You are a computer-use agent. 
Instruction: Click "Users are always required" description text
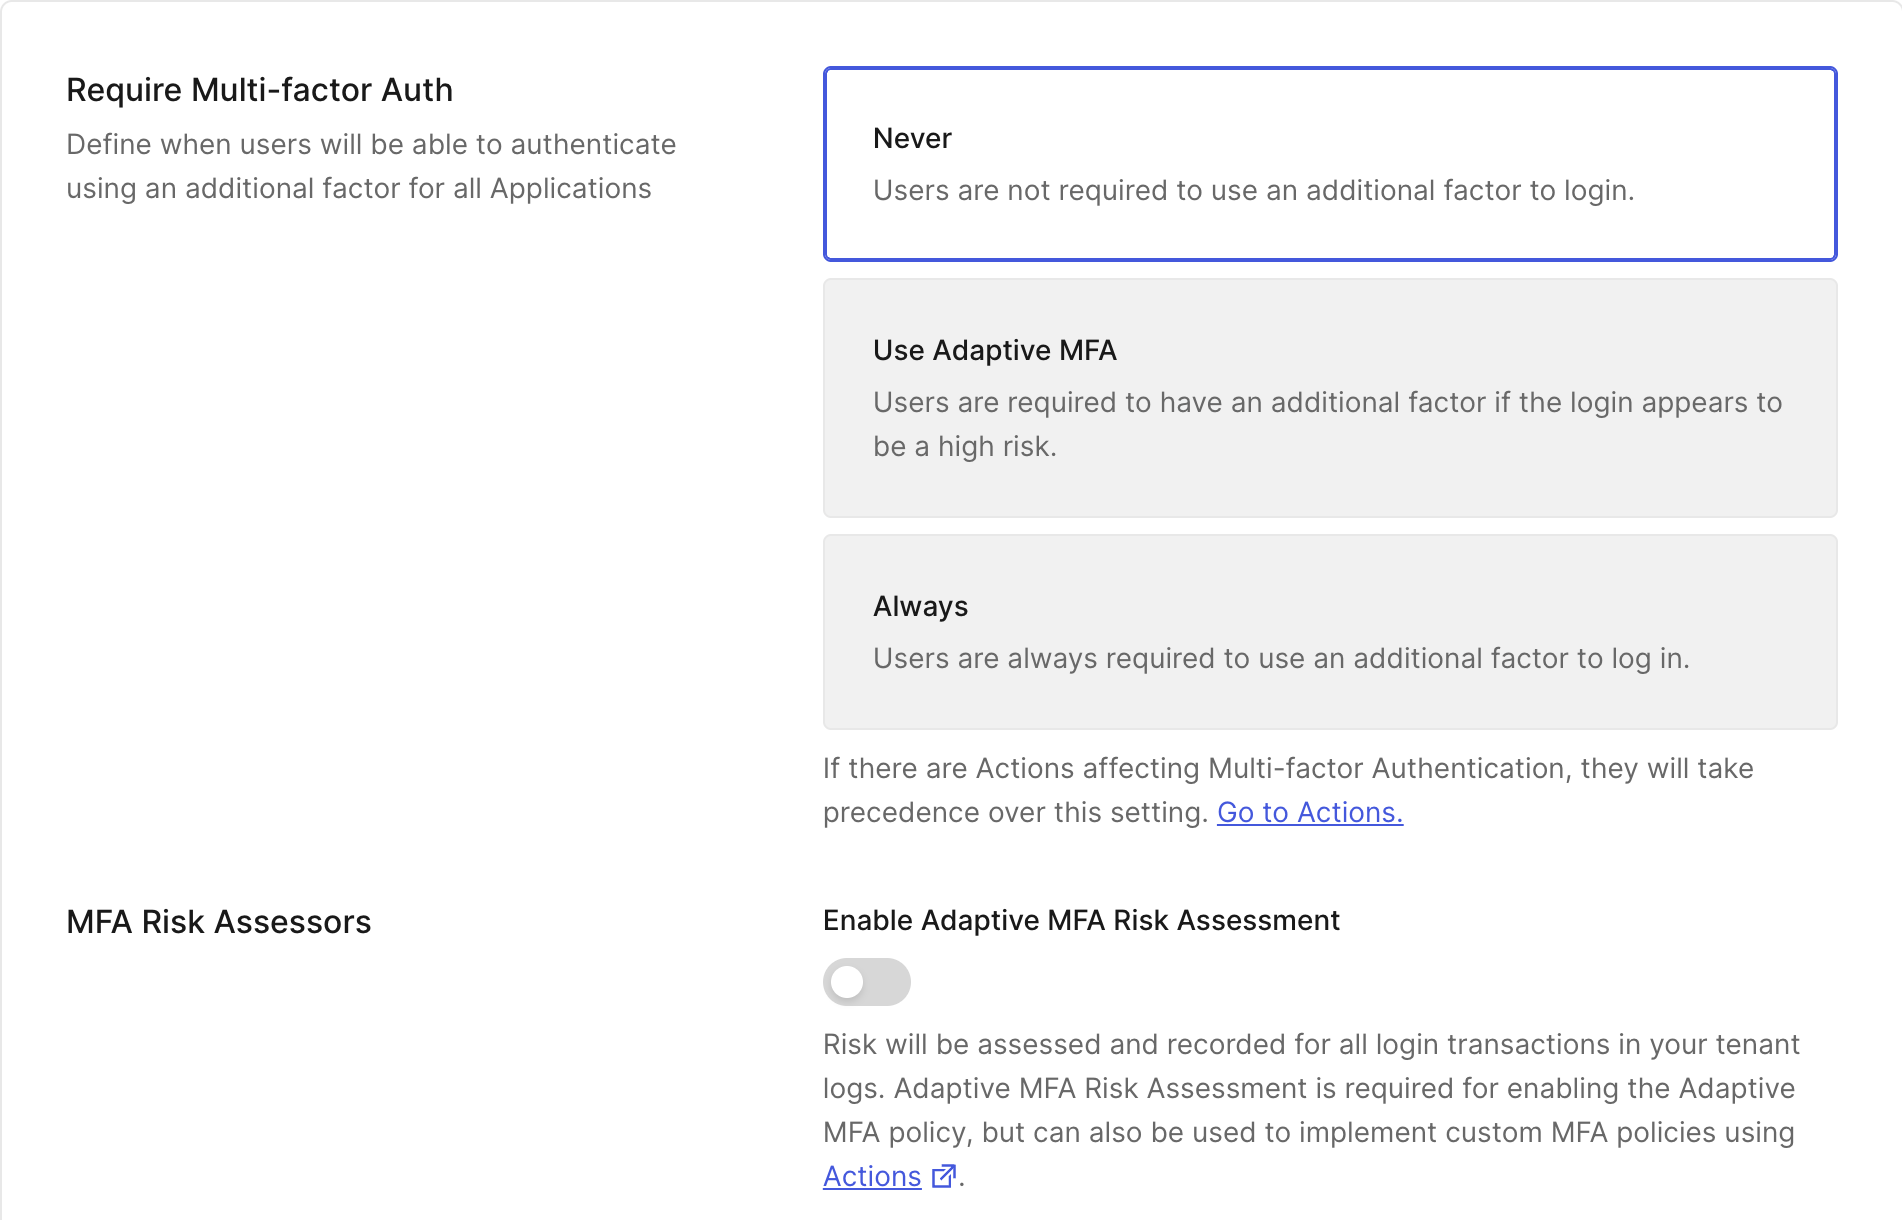[x=1281, y=658]
